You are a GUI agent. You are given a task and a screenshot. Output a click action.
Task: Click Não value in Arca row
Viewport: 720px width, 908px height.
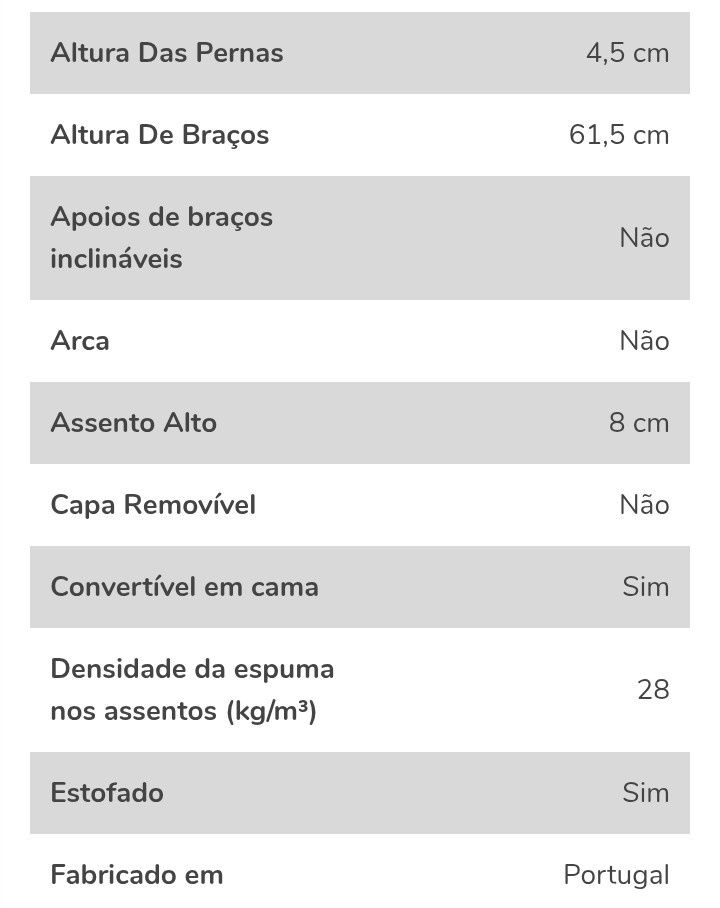644,340
